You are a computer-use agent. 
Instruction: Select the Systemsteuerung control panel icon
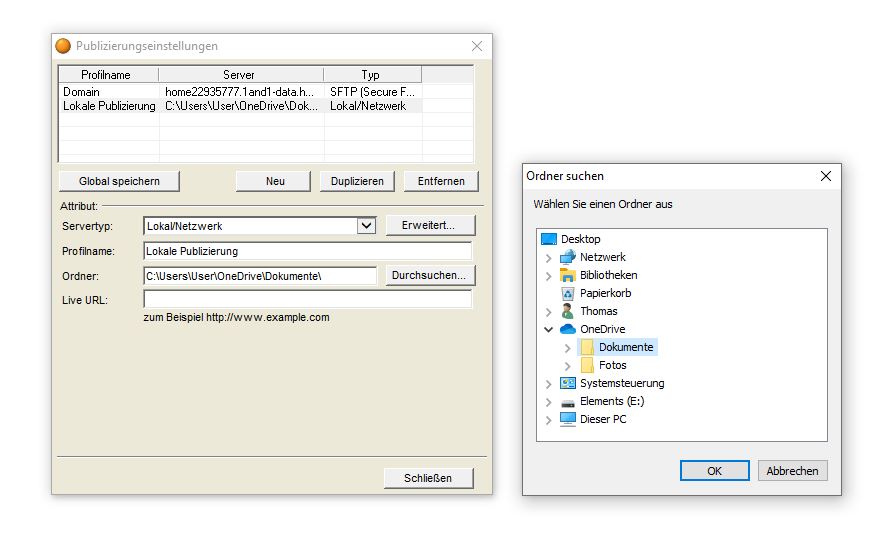coord(568,383)
